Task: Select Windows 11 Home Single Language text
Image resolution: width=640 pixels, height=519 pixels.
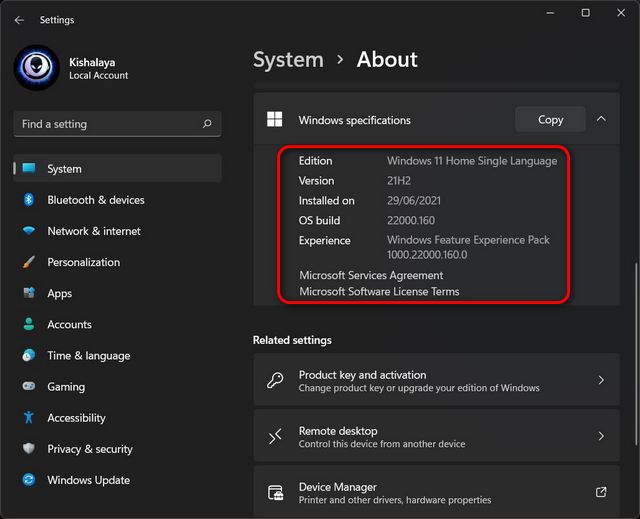Action: (x=472, y=161)
